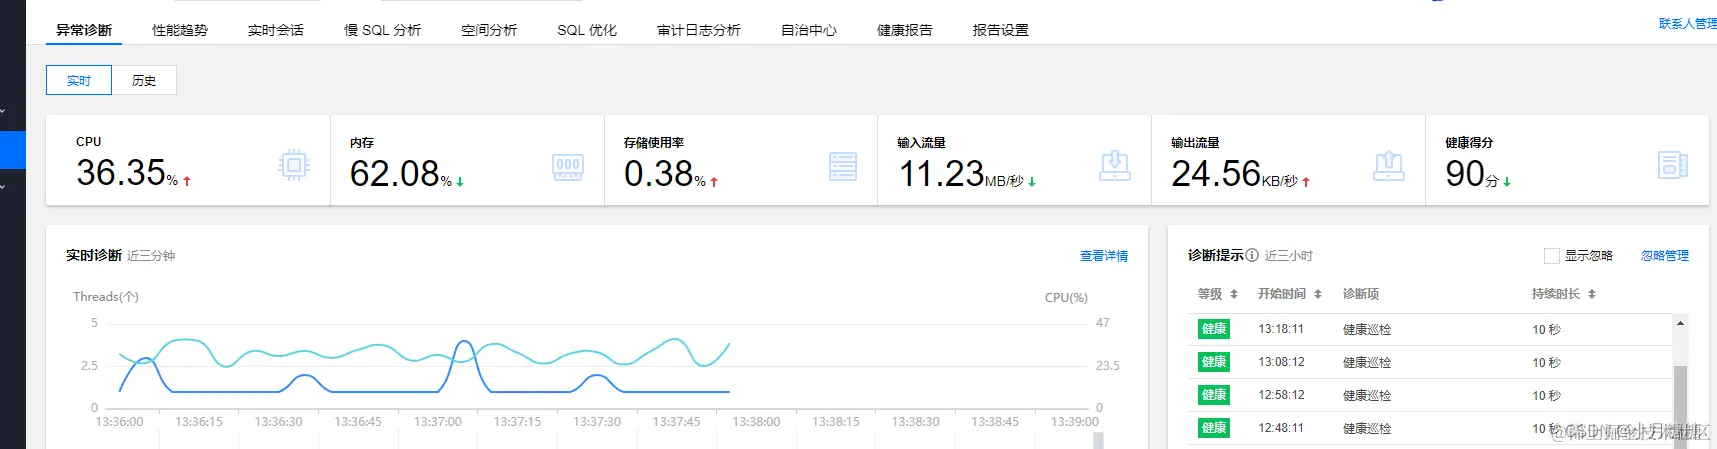Open the 自治中心 tab
Viewport: 1717px width, 449px height.
809,30
